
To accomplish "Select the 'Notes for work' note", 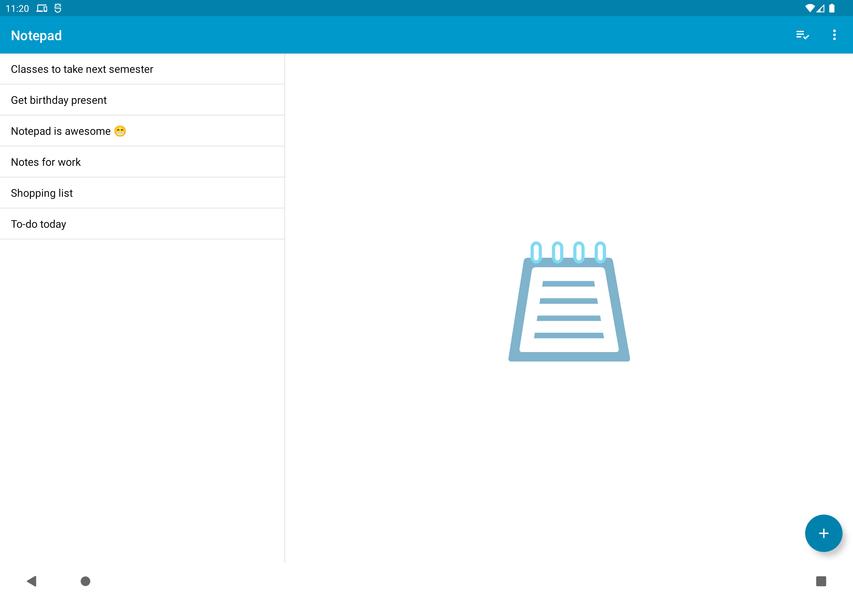I will coord(142,162).
